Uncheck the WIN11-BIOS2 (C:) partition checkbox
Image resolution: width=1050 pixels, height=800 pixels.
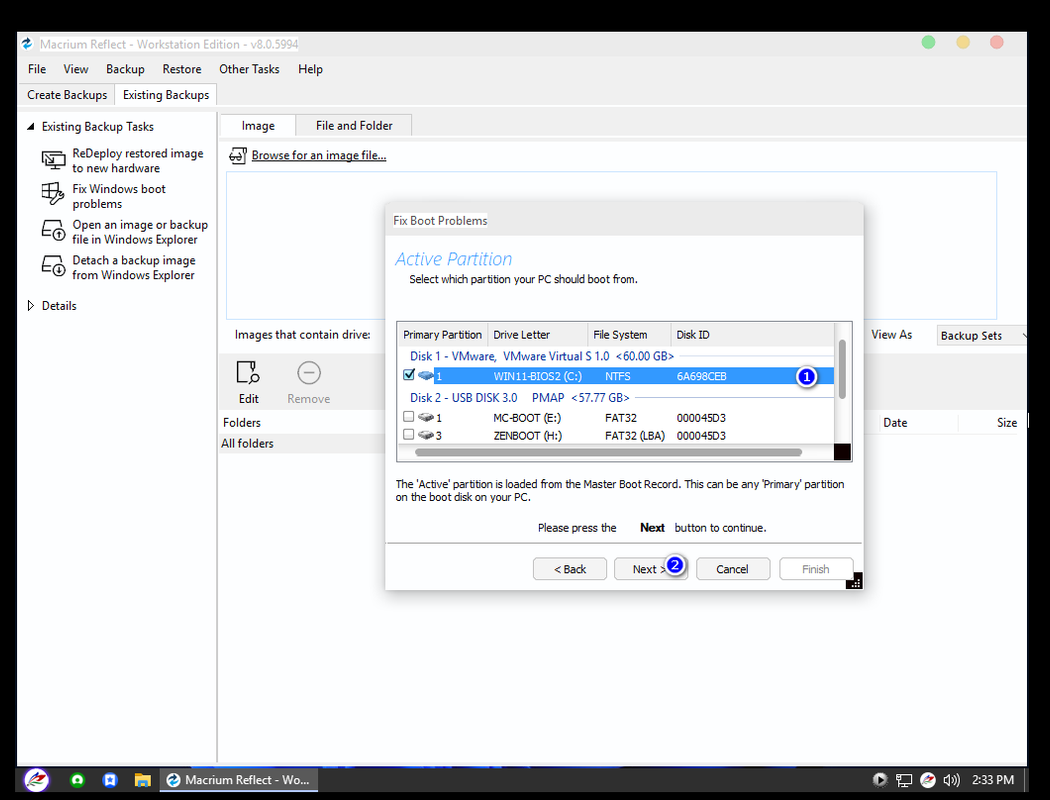tap(408, 375)
